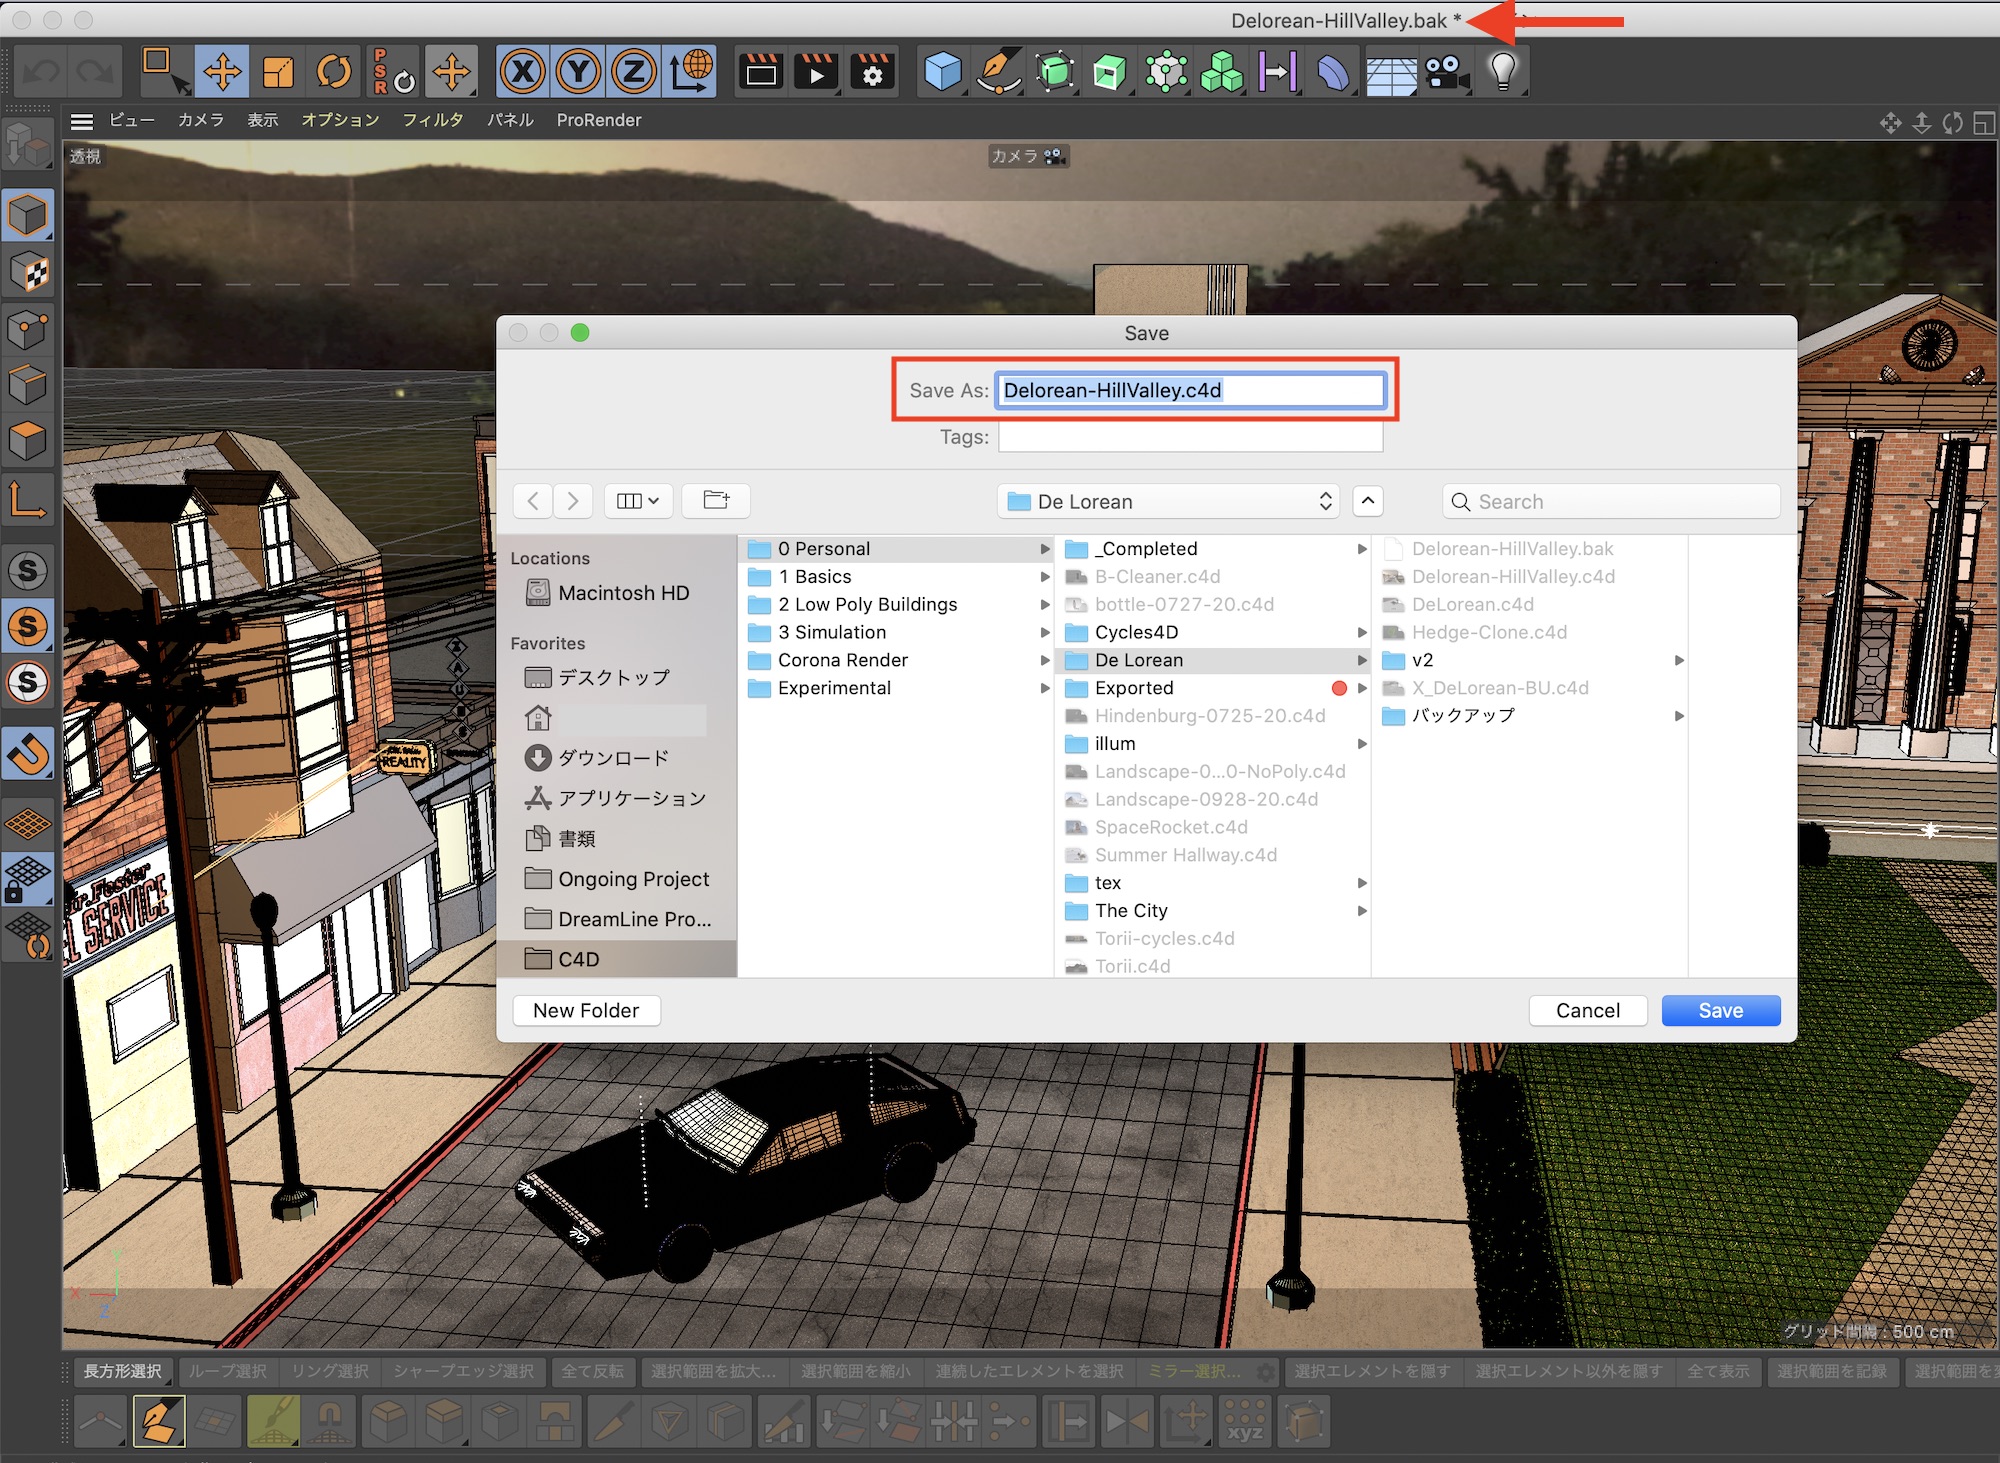The image size is (2000, 1463).
Task: Select the Spline Pen tool icon
Action: click(x=998, y=72)
